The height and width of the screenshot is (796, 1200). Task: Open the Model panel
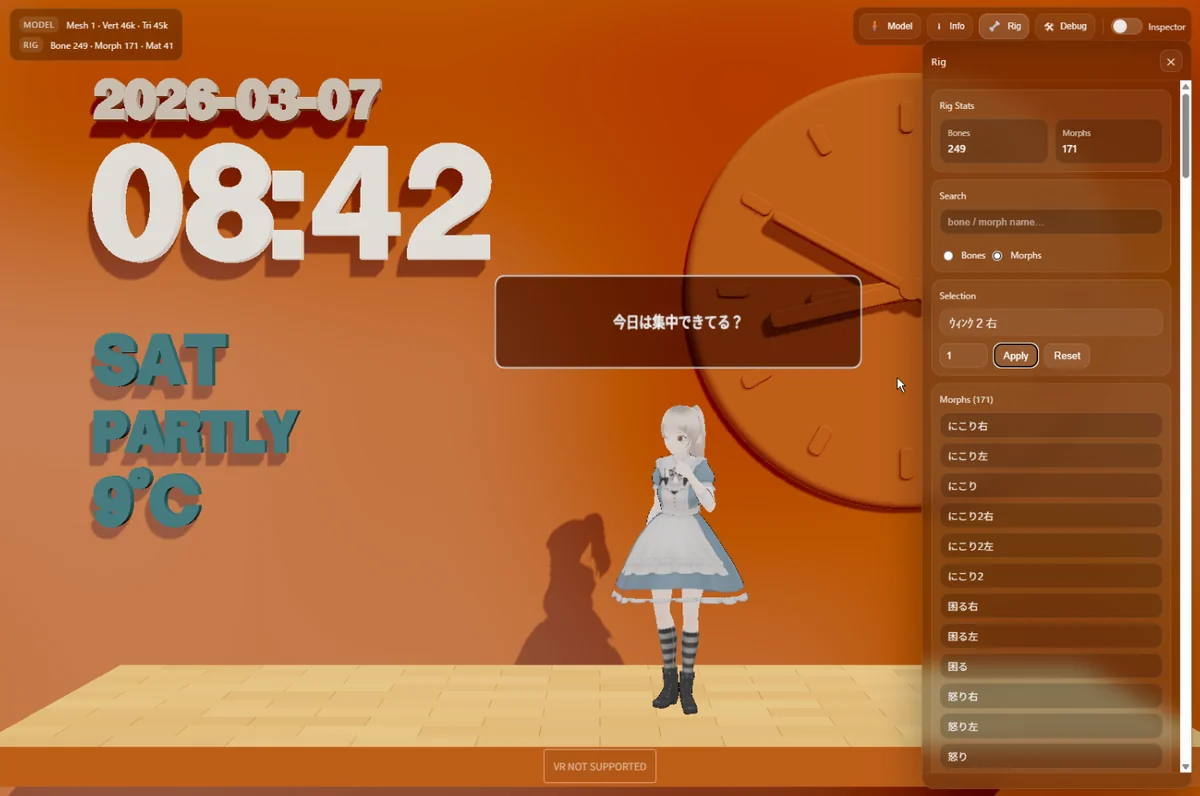(890, 26)
